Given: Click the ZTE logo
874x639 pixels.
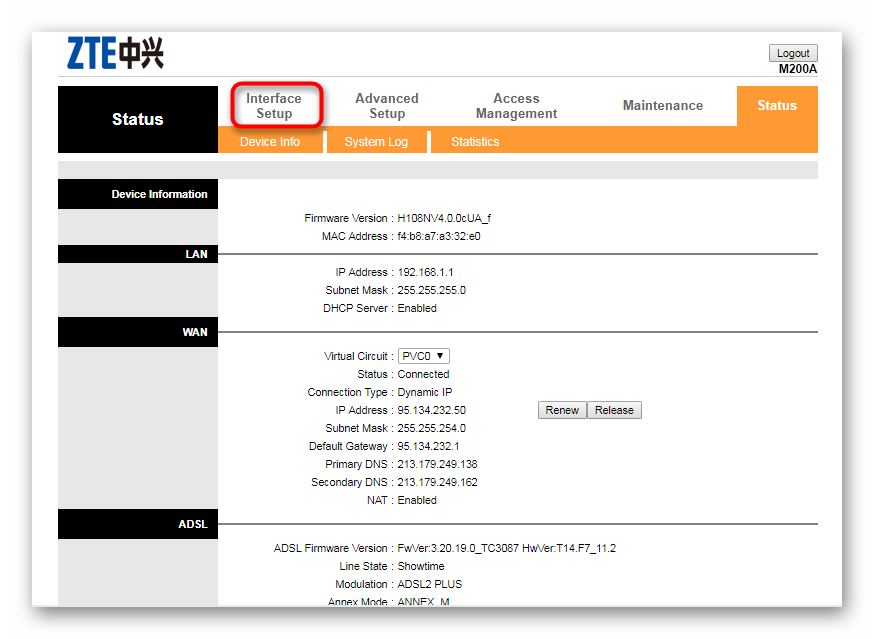Looking at the screenshot, I should pyautogui.click(x=115, y=53).
